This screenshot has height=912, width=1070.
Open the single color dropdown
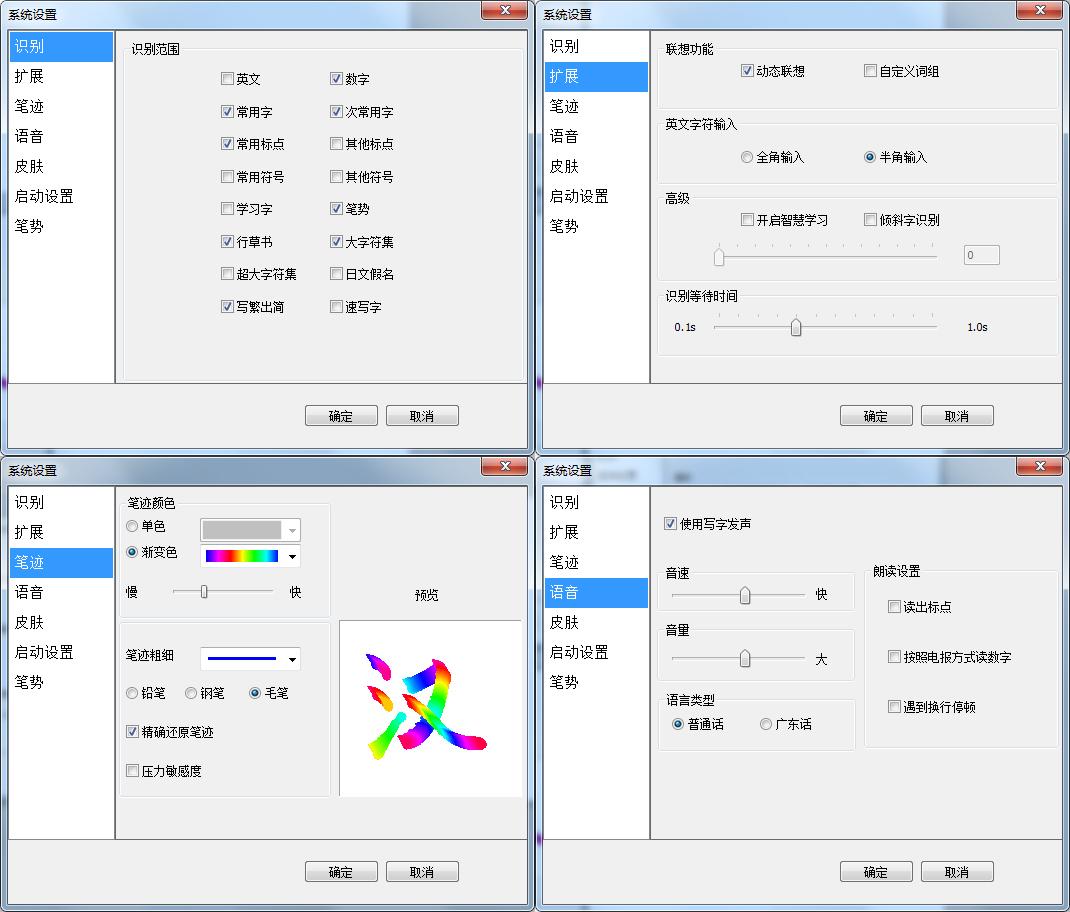pos(250,530)
